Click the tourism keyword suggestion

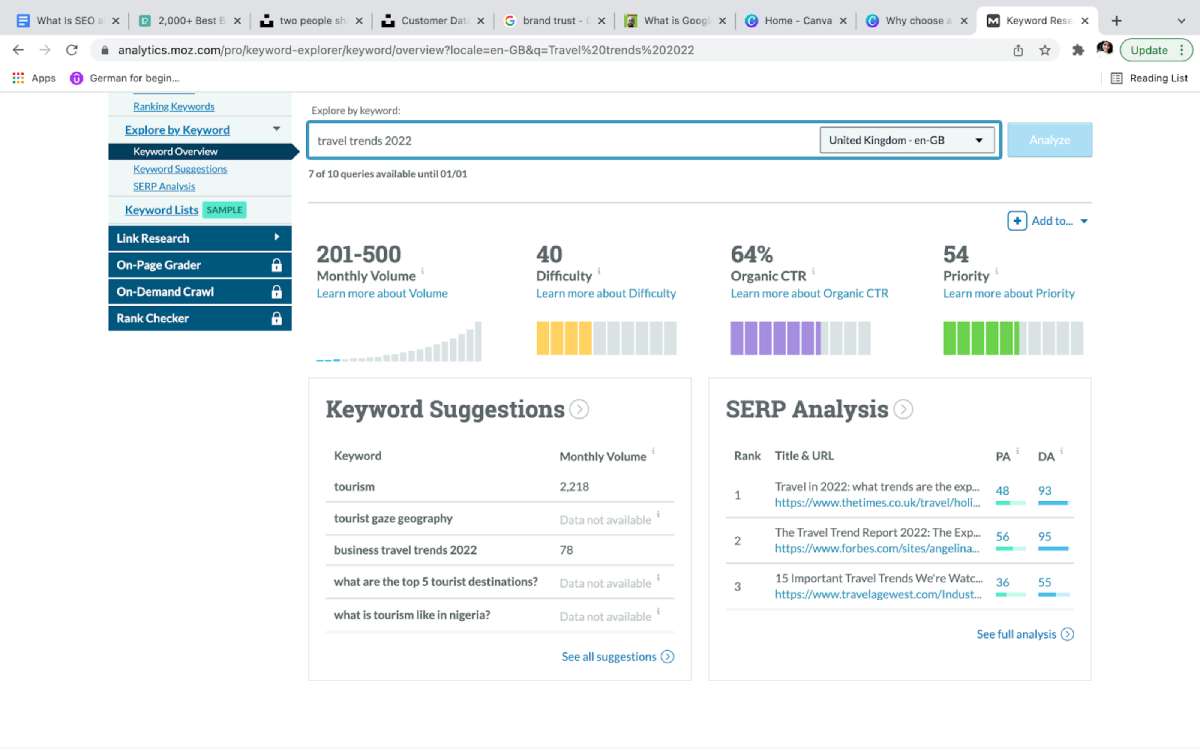coord(354,487)
